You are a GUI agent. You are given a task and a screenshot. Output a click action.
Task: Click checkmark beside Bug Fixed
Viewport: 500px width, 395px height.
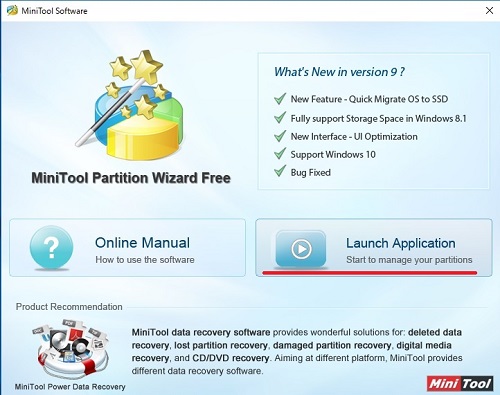click(x=280, y=171)
